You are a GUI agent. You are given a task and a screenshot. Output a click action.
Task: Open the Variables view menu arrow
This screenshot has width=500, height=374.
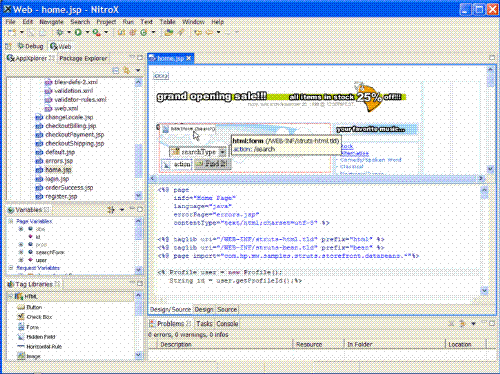(122, 210)
